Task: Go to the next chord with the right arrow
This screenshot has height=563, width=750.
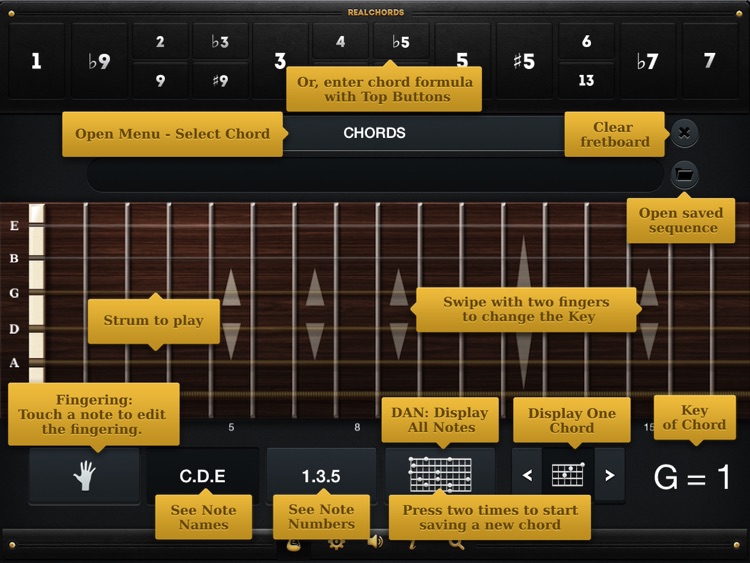Action: click(609, 475)
